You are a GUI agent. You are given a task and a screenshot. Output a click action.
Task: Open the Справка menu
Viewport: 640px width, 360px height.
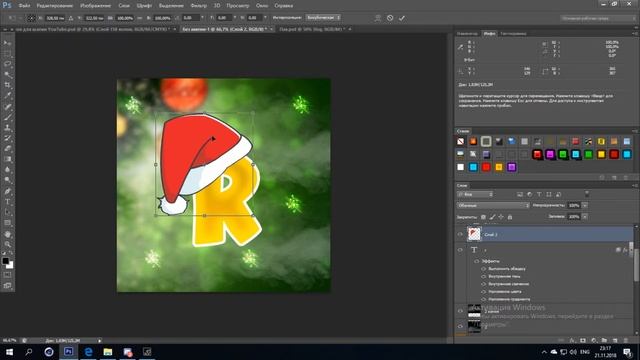[x=283, y=6]
